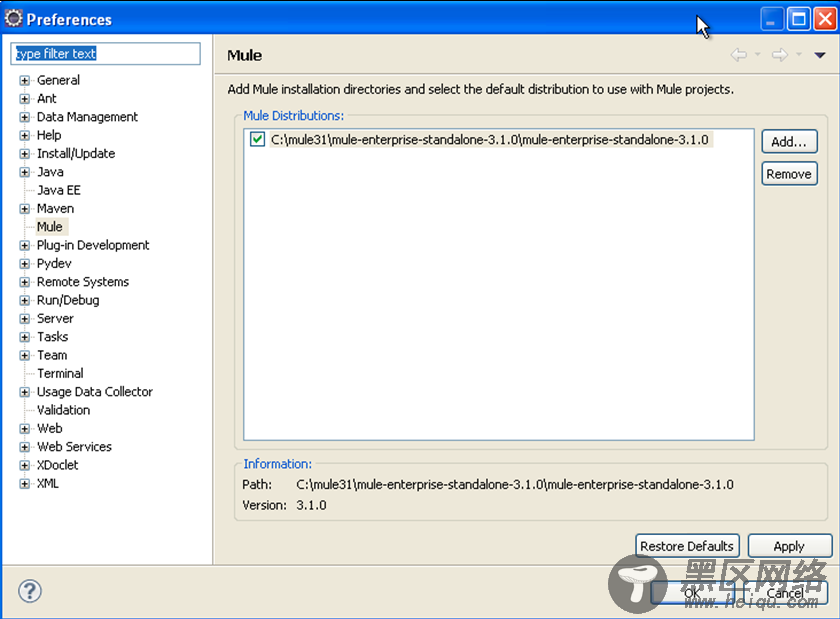The width and height of the screenshot is (840, 619).
Task: Expand the XDoclet tree node
Action: coord(24,465)
